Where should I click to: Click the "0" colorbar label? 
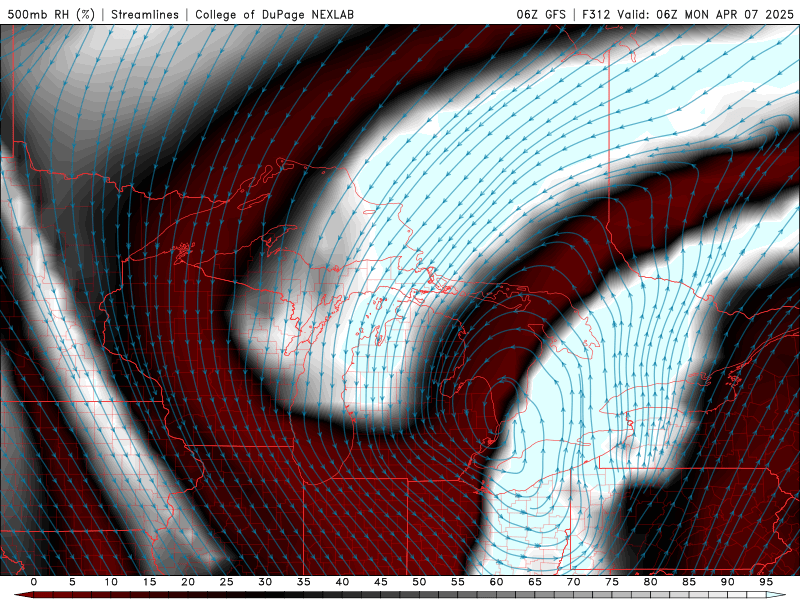tap(34, 582)
